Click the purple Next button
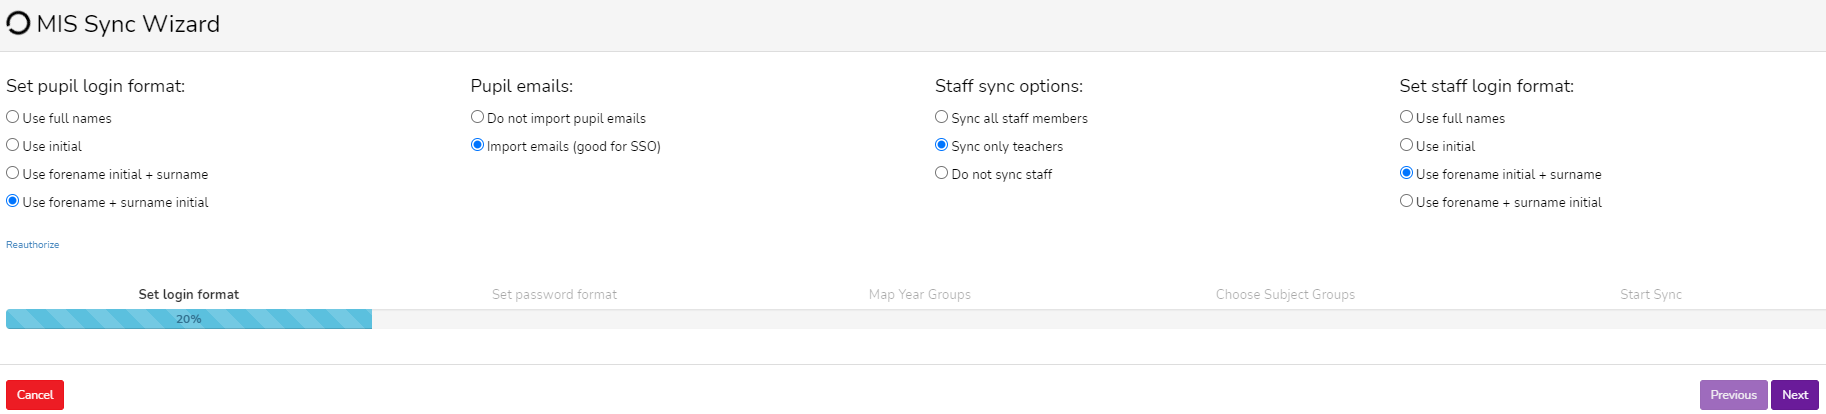This screenshot has width=1826, height=414. 1795,395
